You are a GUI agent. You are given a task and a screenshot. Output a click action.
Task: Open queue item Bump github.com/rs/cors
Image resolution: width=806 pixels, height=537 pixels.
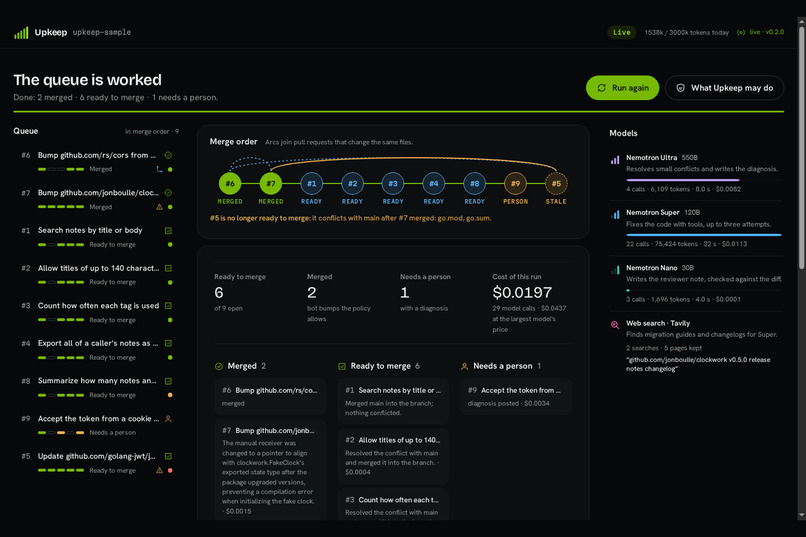[x=97, y=161]
